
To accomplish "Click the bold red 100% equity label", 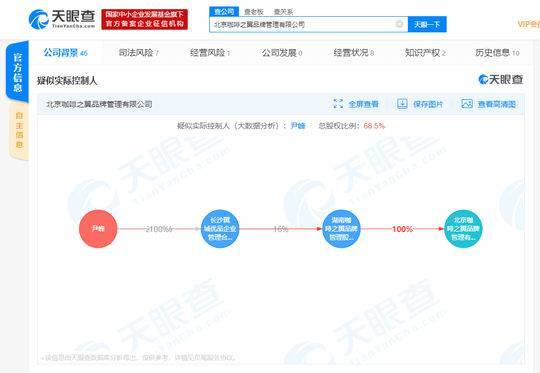I will (x=402, y=229).
